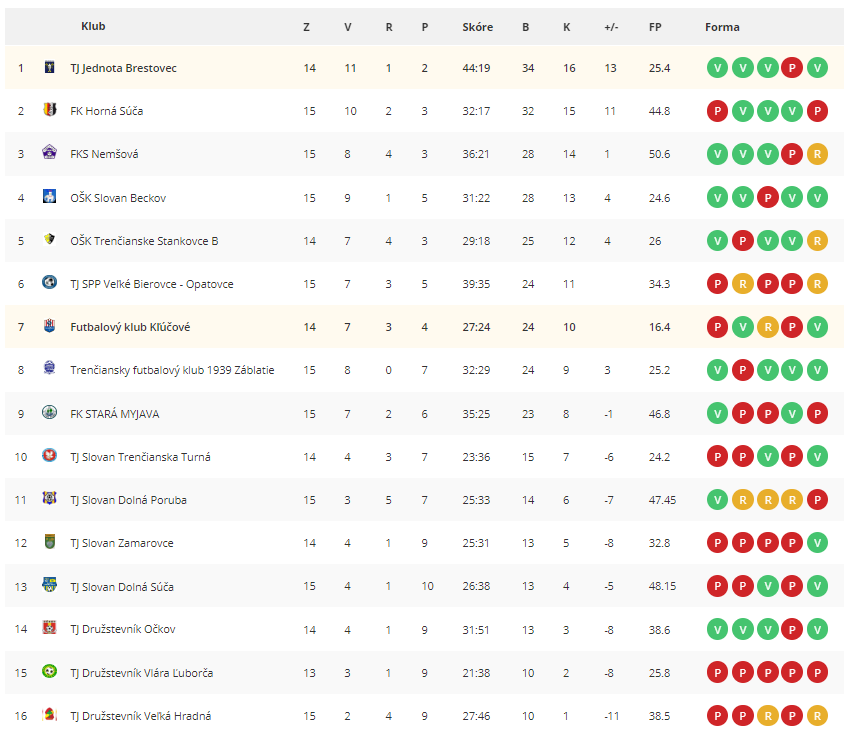Click the FKS Nemšová club crest
The width and height of the screenshot is (851, 740).
point(49,153)
